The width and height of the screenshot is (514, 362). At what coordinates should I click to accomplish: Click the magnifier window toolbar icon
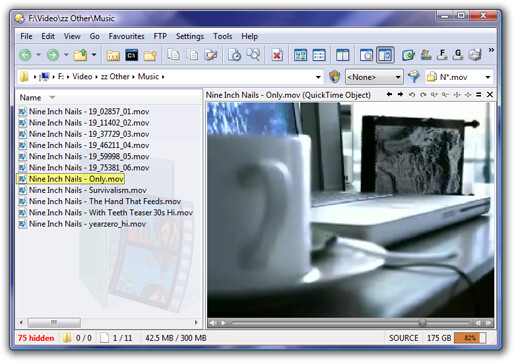[x=366, y=55]
